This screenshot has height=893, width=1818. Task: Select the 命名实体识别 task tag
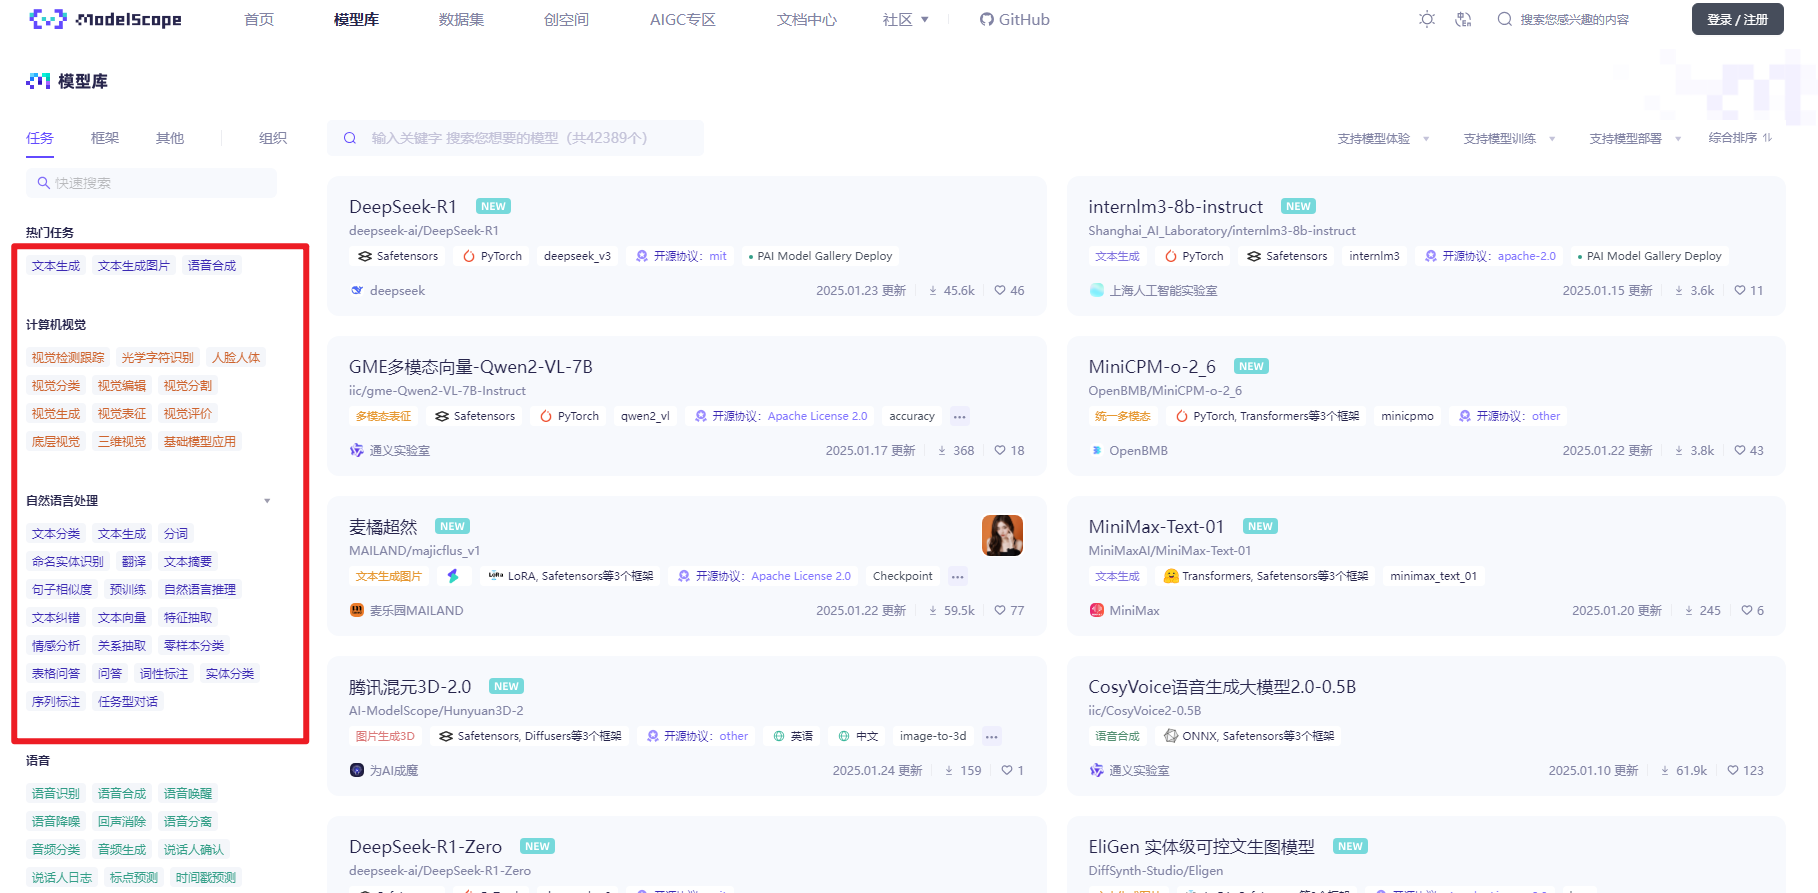click(68, 562)
